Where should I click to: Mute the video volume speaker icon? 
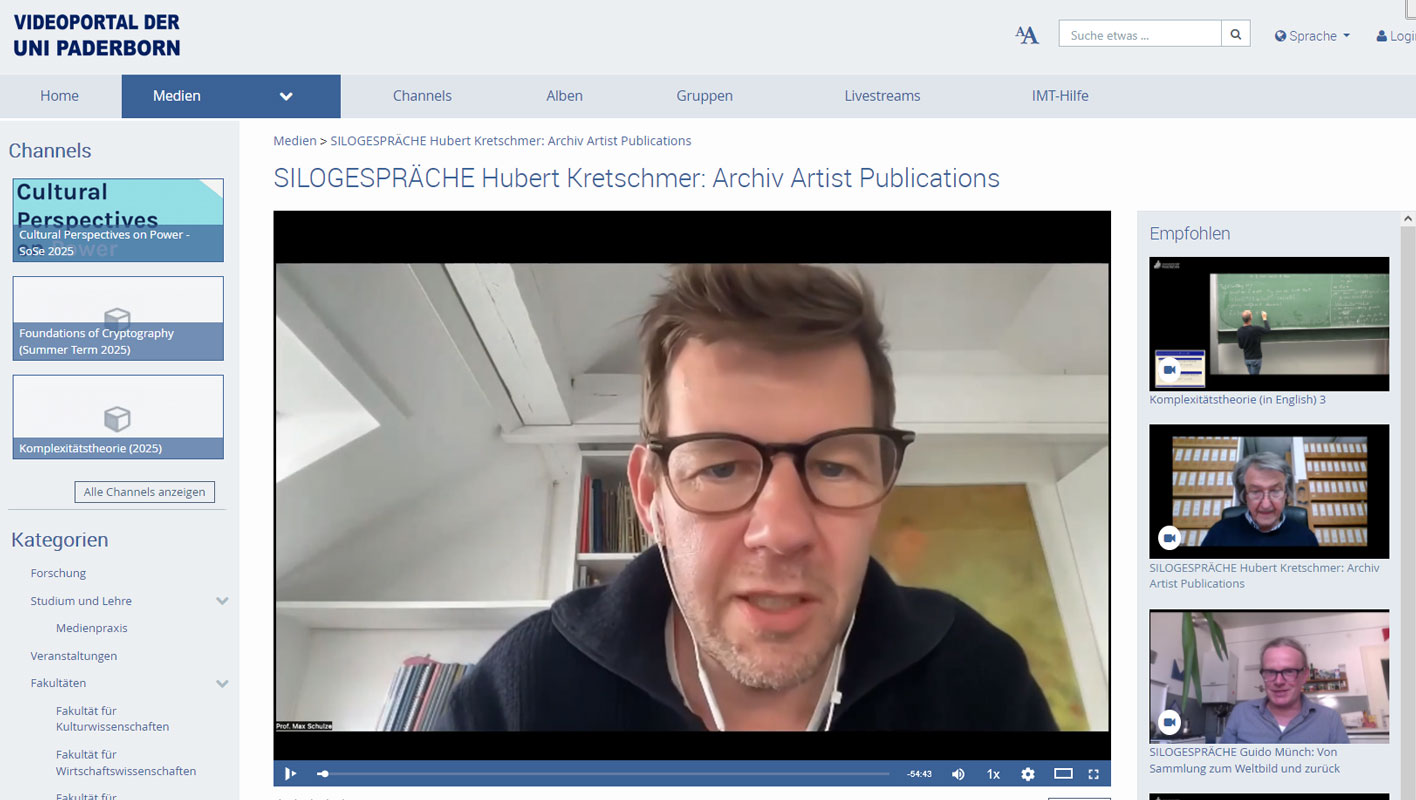(x=958, y=774)
